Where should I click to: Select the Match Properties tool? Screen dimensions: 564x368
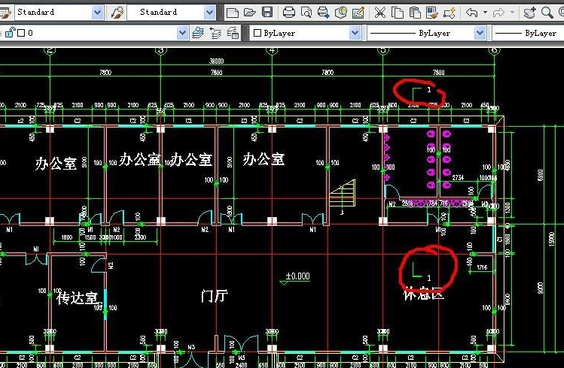[x=432, y=13]
